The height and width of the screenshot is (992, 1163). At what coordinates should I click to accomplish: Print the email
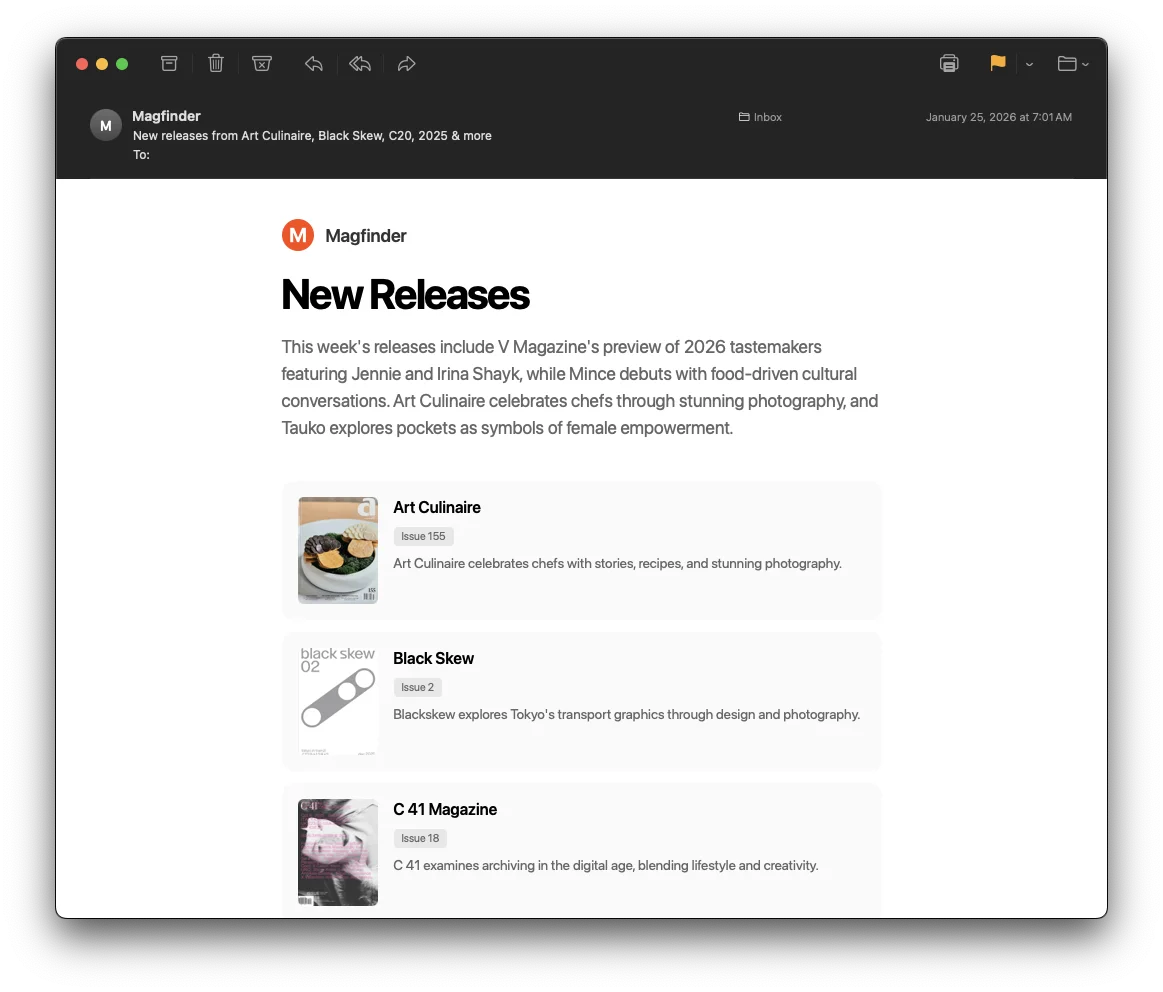[x=948, y=63]
